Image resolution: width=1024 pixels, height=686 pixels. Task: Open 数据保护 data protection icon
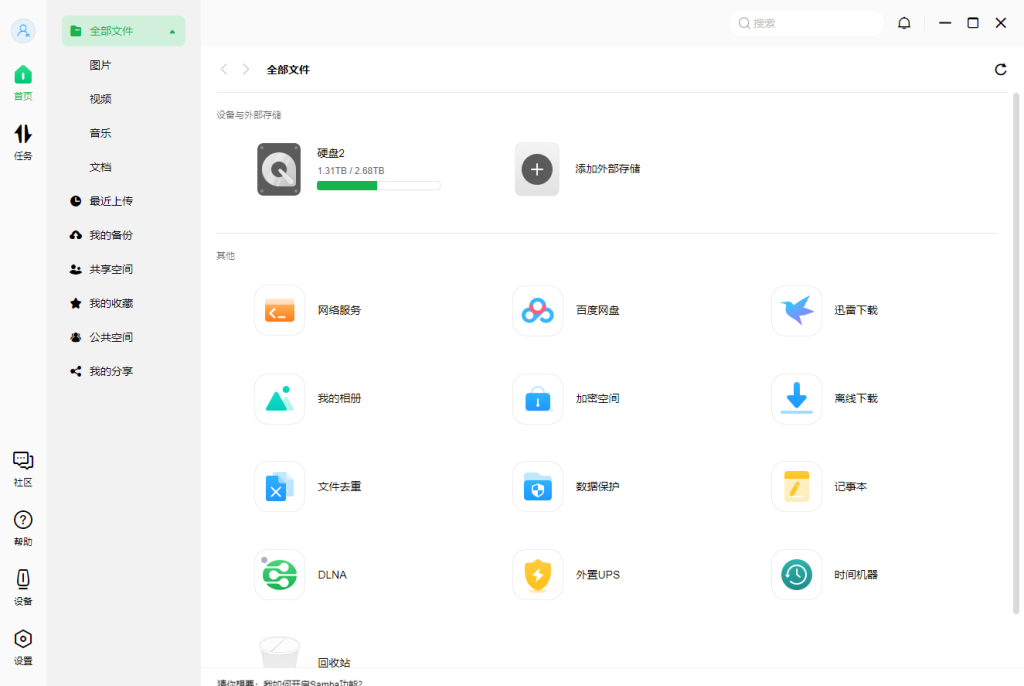coord(537,487)
